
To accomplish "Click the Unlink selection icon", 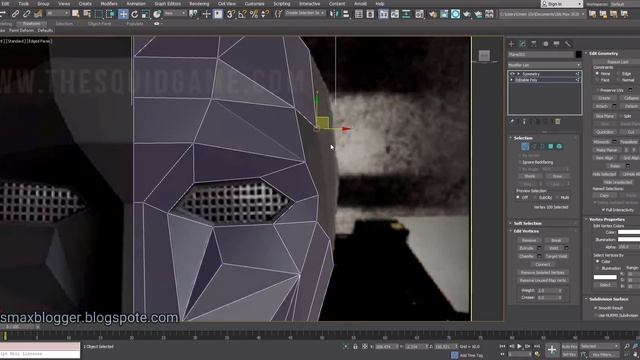I will (x=27, y=14).
